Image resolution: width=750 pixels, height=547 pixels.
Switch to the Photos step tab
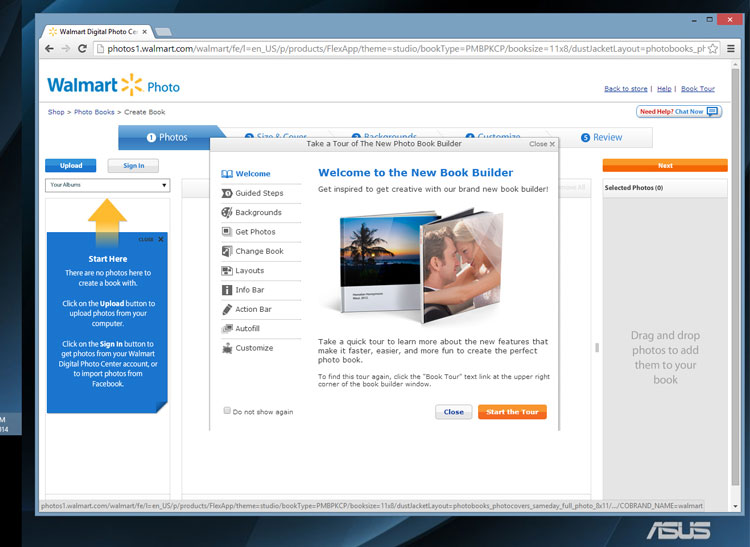pyautogui.click(x=167, y=137)
